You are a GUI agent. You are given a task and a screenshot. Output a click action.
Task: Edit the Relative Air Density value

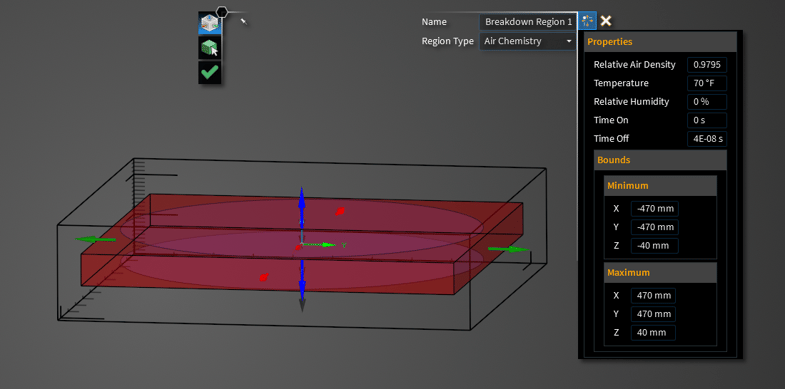(707, 65)
